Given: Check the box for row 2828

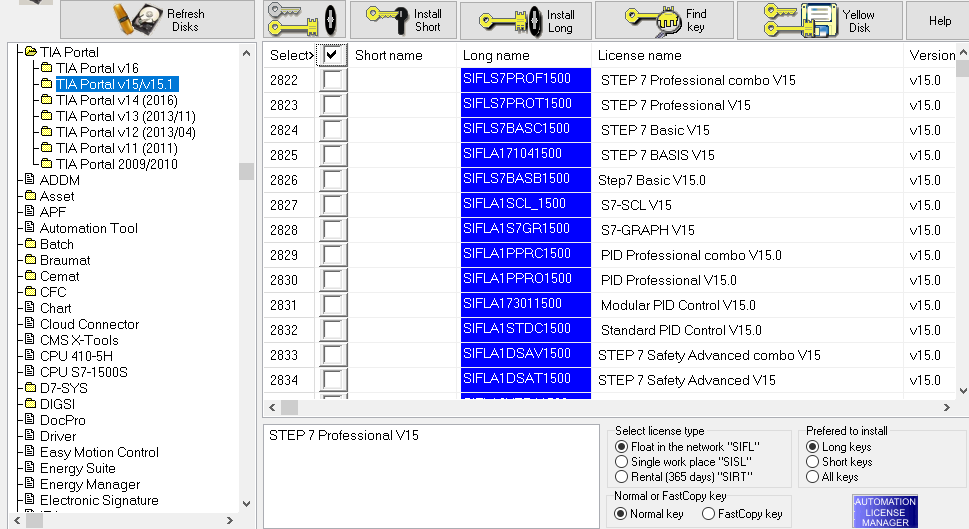Looking at the screenshot, I should pyautogui.click(x=332, y=230).
